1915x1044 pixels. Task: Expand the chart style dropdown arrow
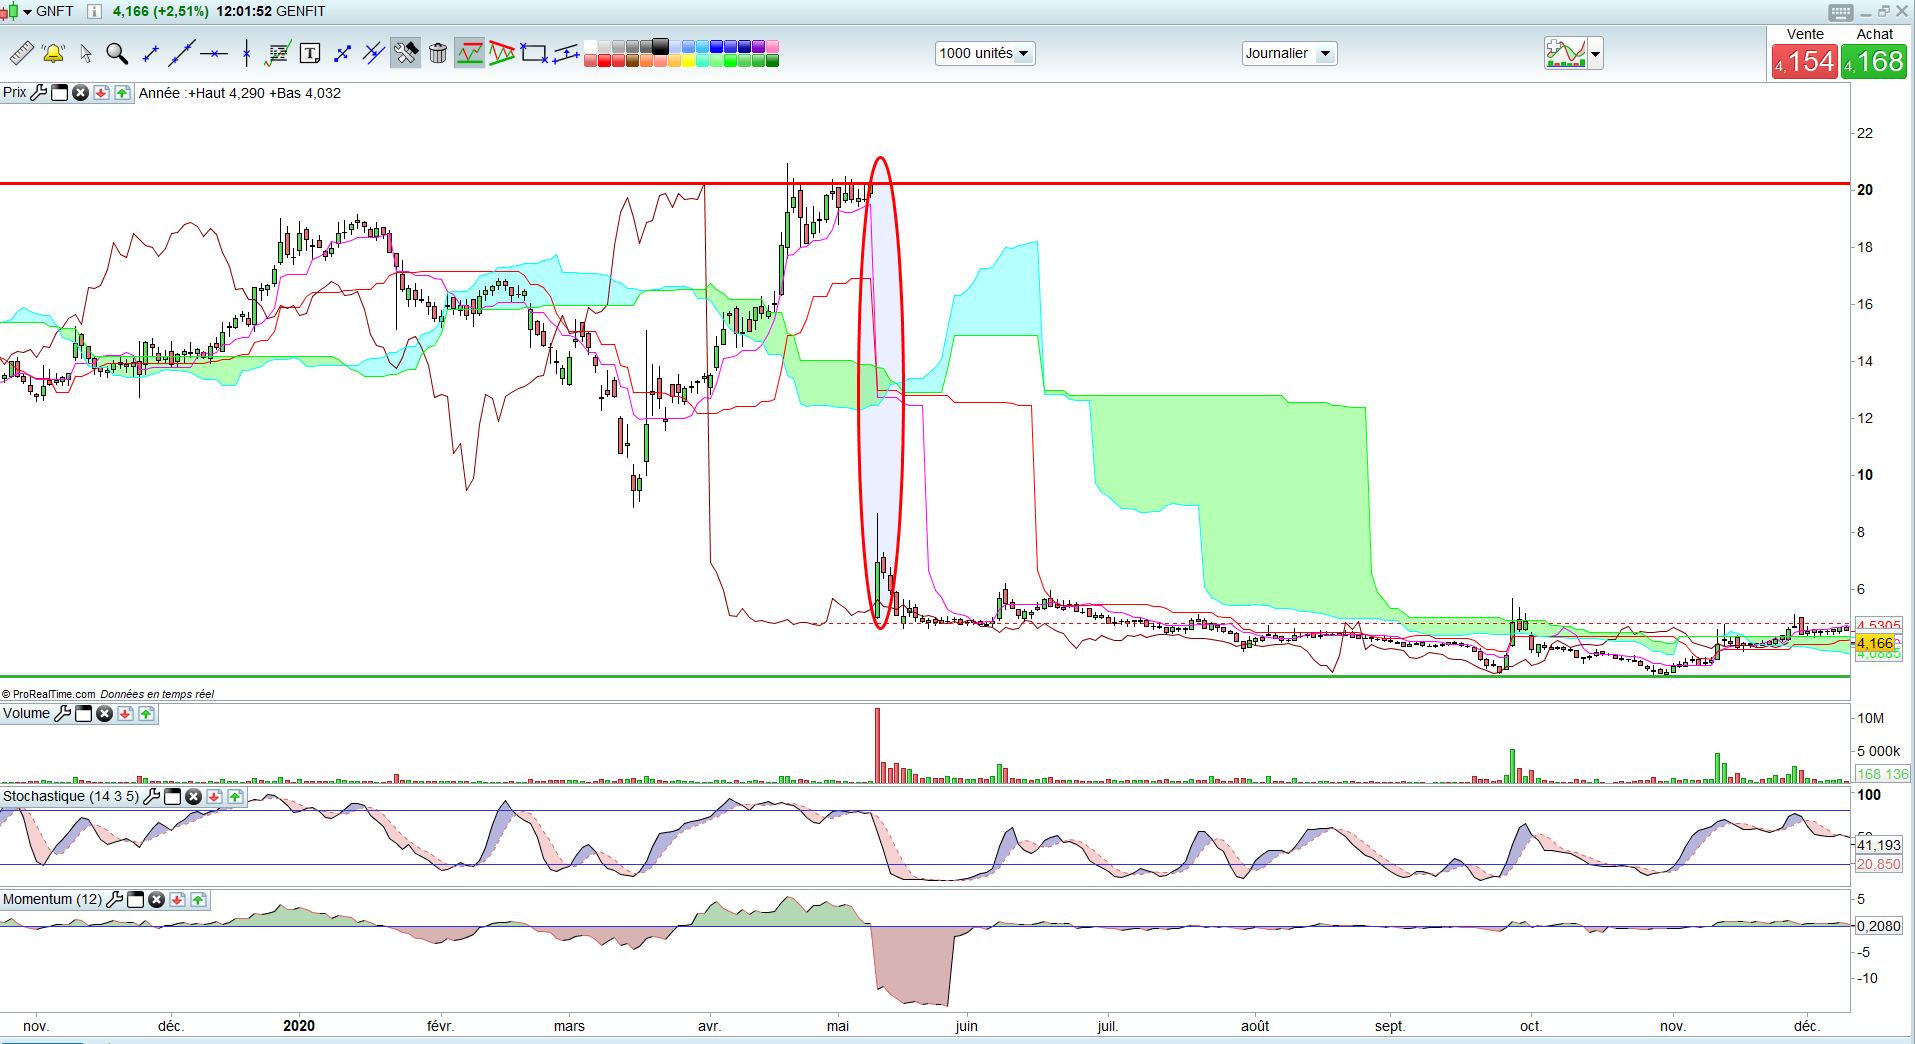point(1595,54)
